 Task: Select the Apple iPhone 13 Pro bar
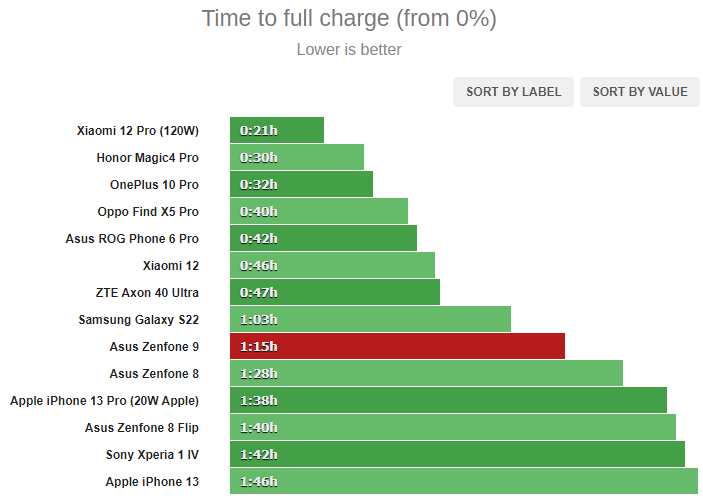(x=448, y=400)
